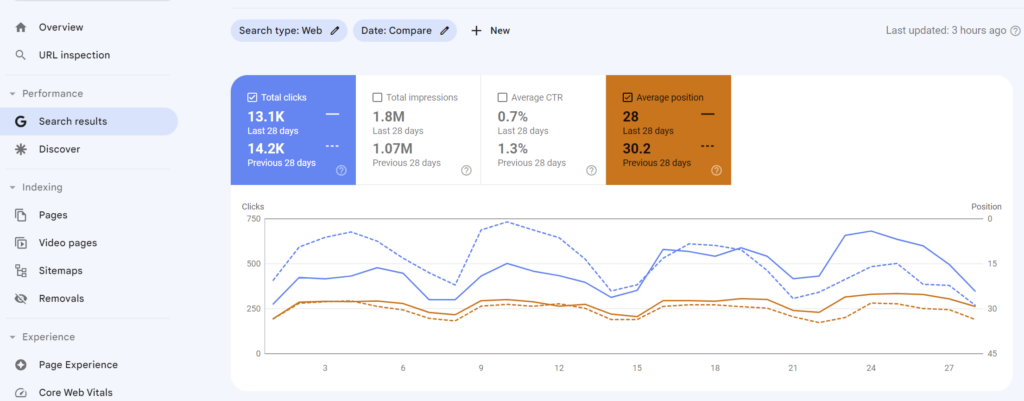Screen dimensions: 1024x401
Task: Open Search results in sidebar
Action: point(89,121)
